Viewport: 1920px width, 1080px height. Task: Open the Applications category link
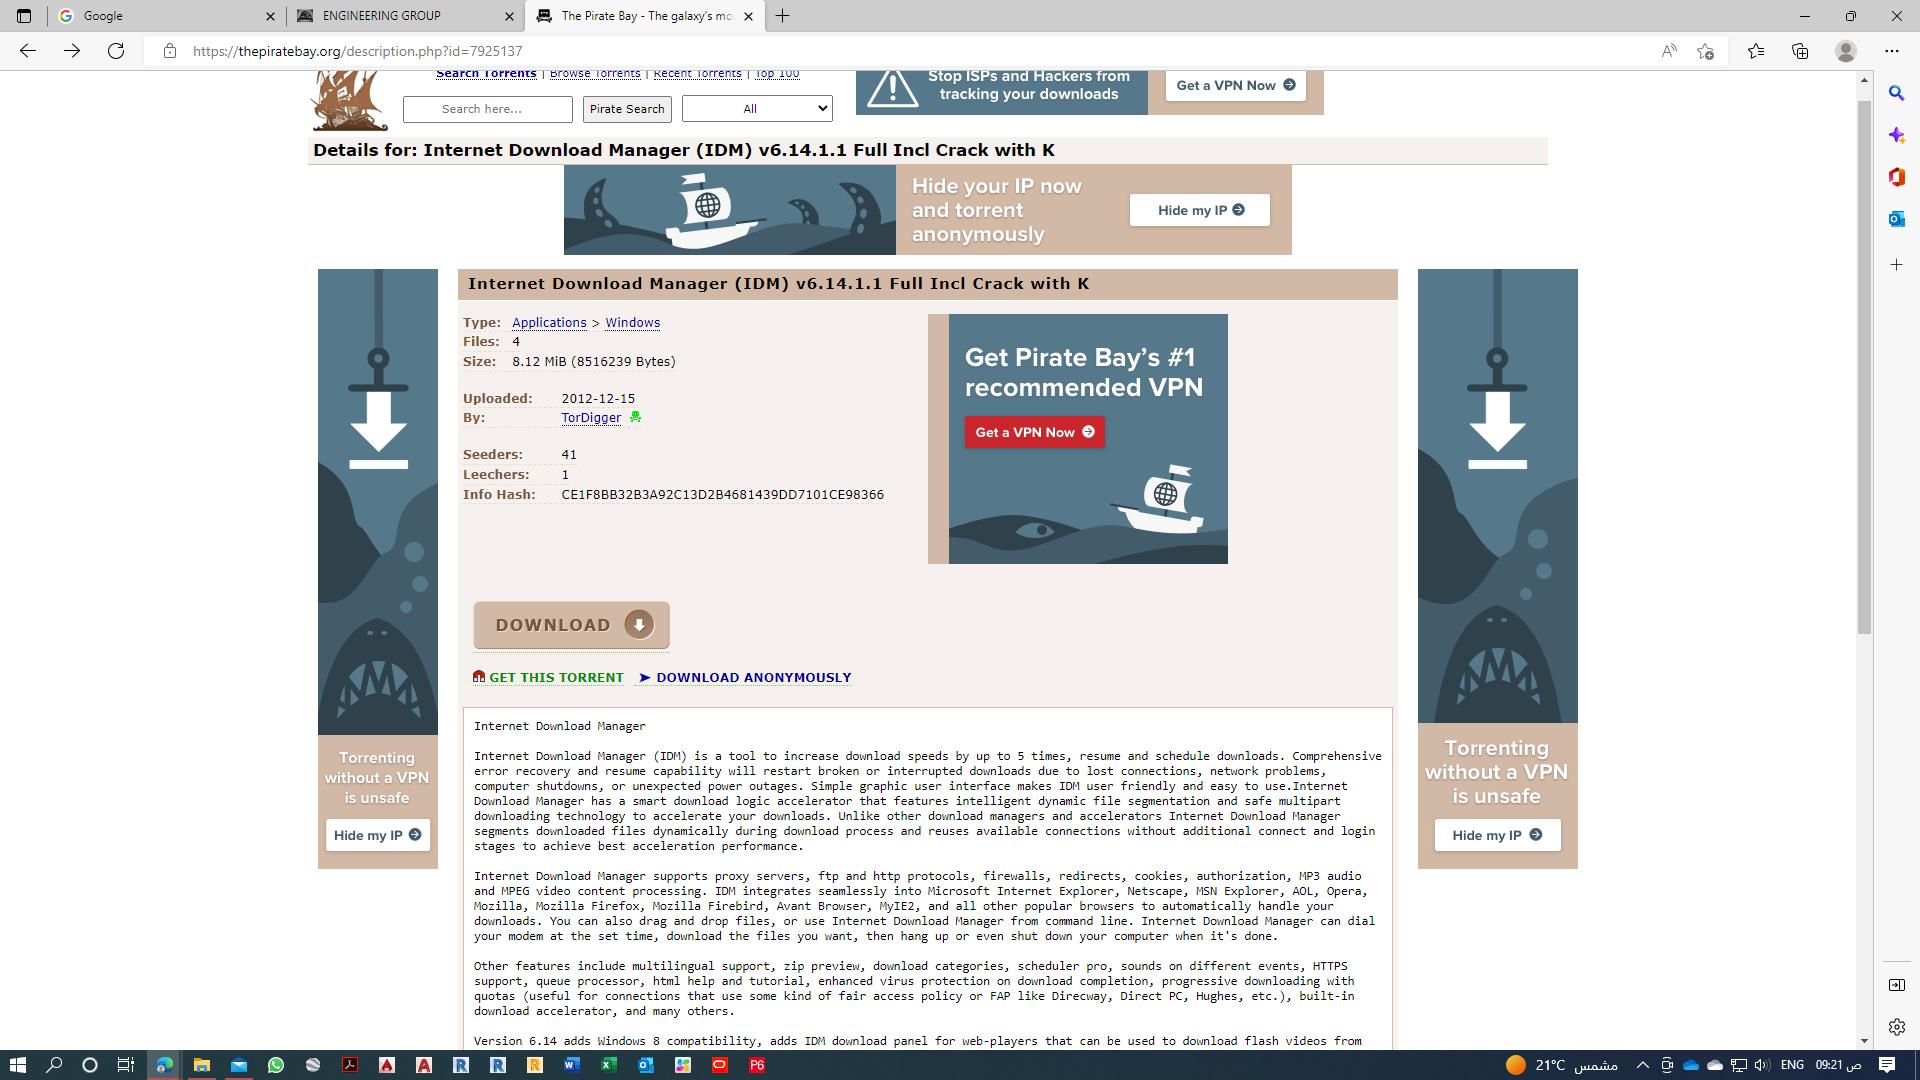549,323
